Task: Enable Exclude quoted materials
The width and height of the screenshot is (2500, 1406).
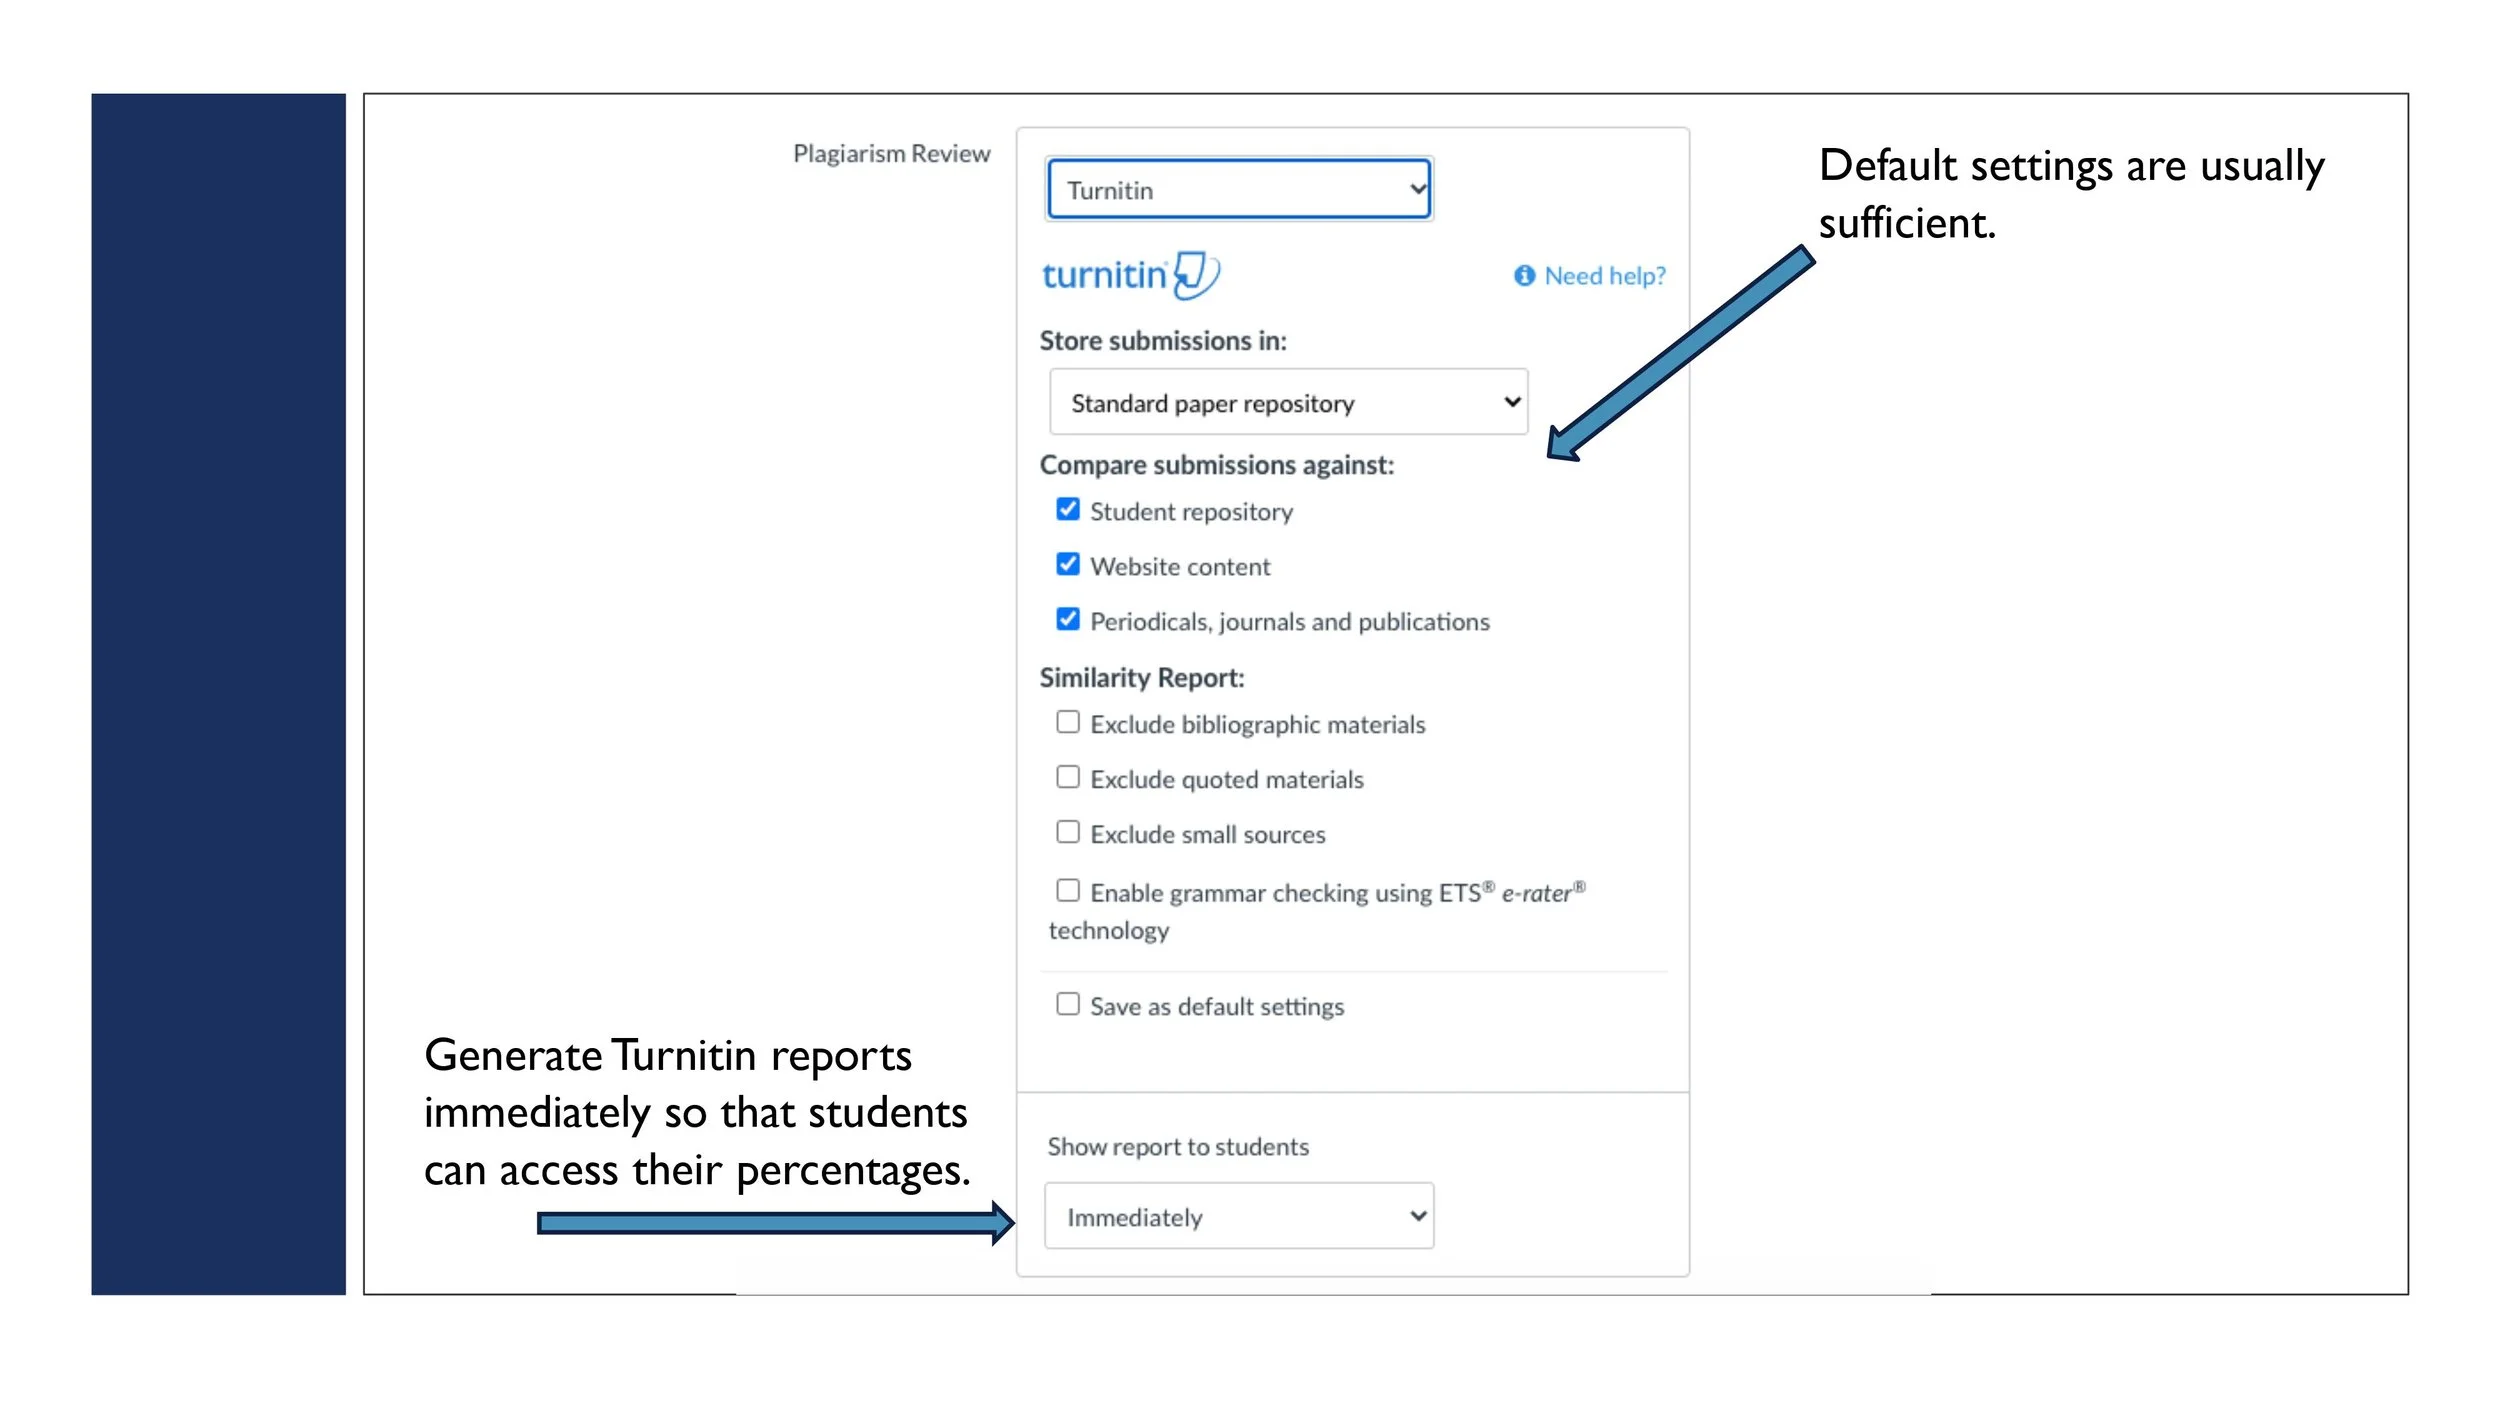Action: (1068, 777)
